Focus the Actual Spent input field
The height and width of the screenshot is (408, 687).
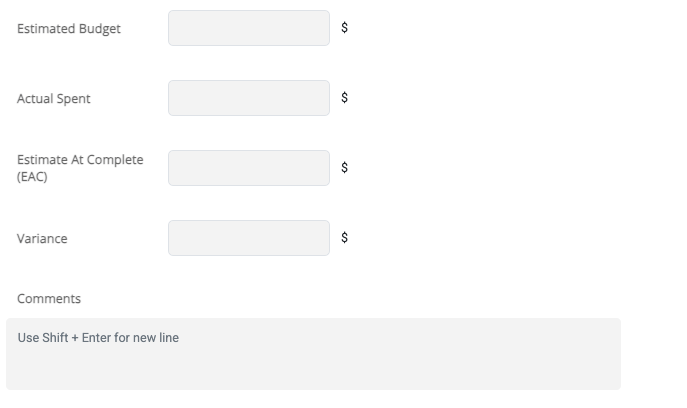point(248,98)
